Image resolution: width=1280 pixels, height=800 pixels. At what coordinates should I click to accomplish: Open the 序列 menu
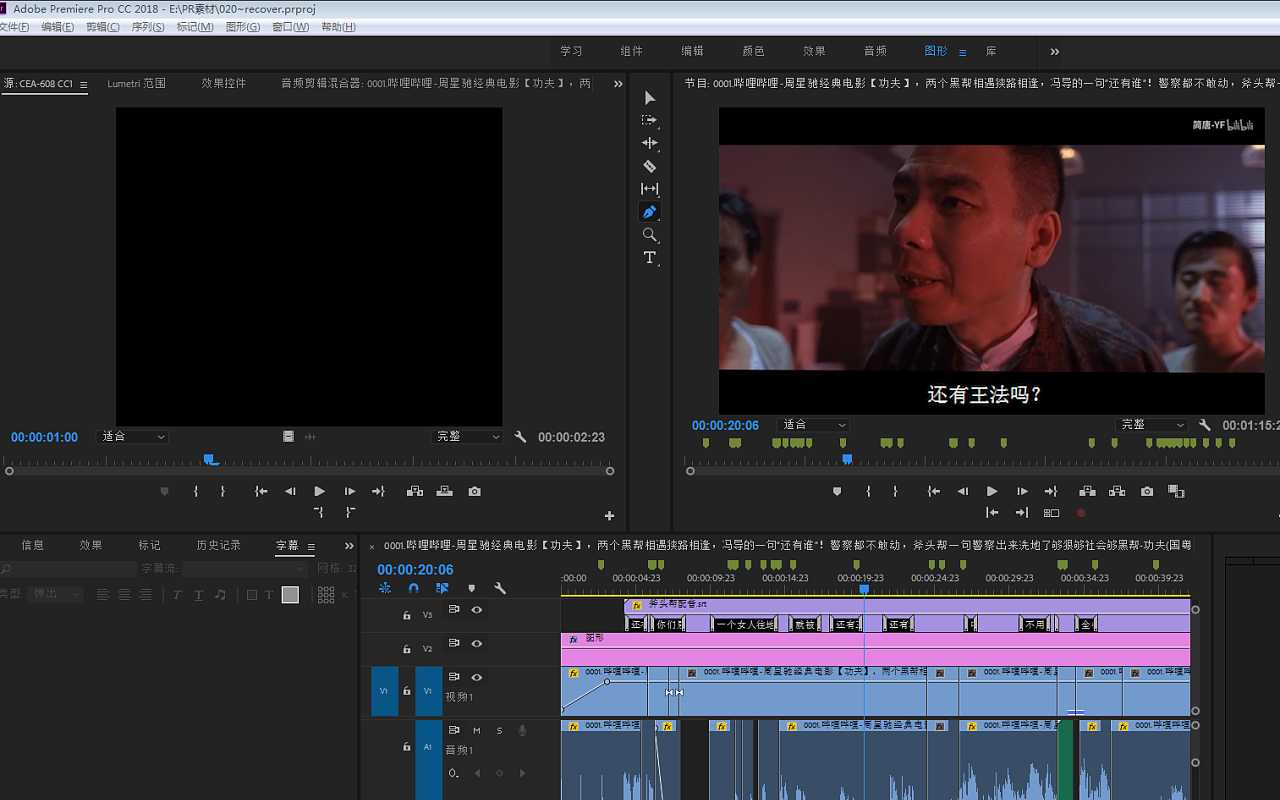coord(148,27)
